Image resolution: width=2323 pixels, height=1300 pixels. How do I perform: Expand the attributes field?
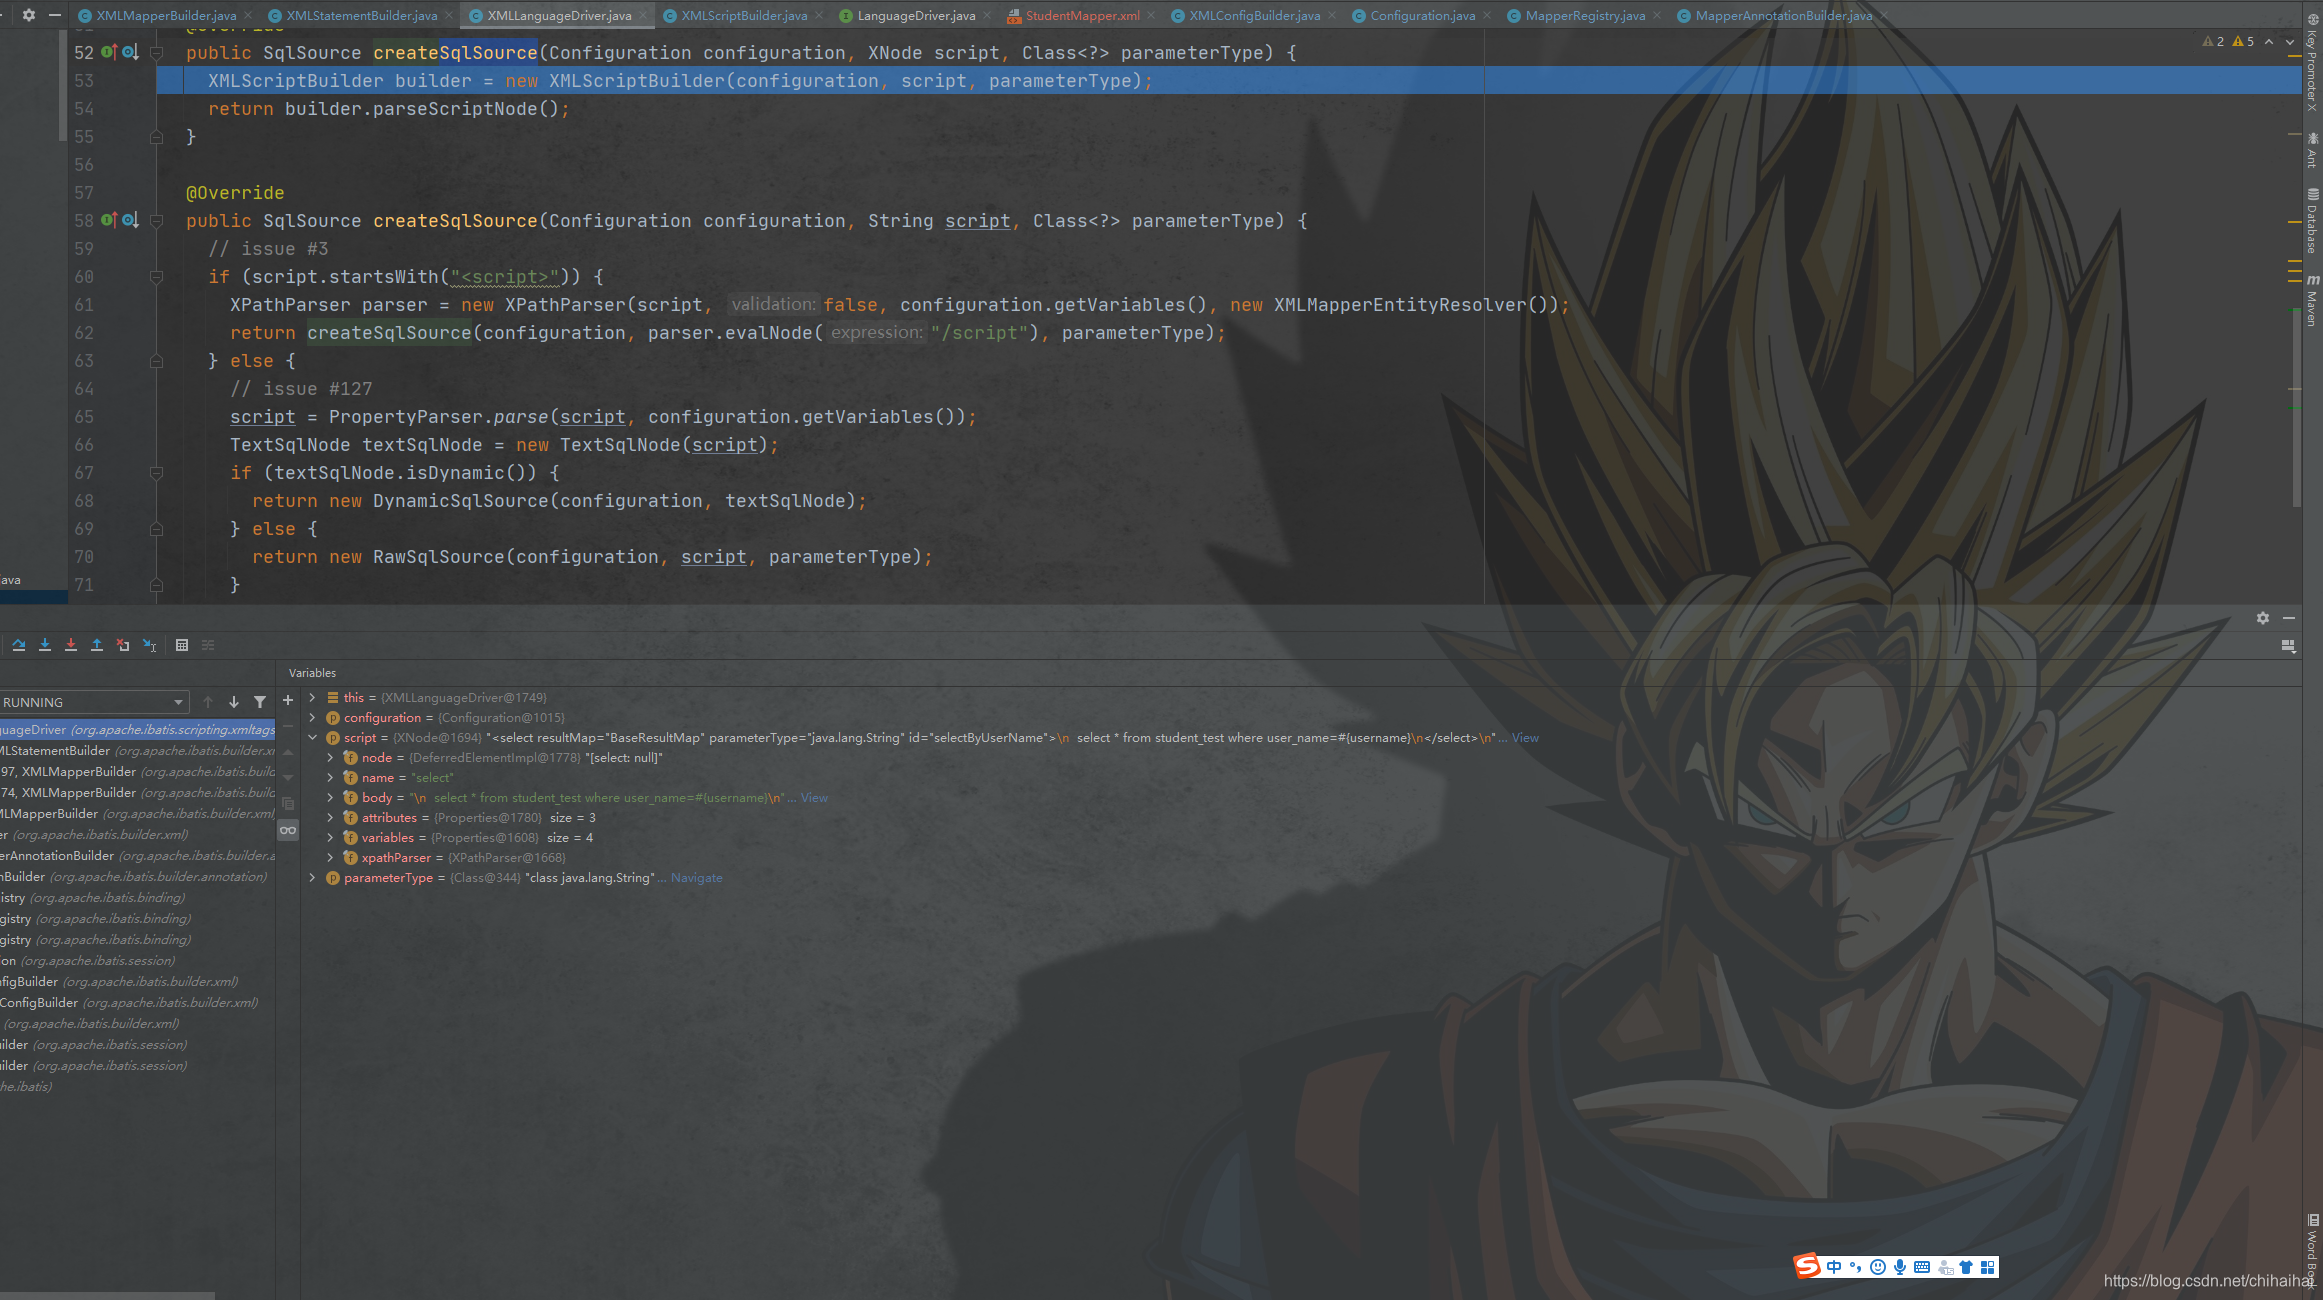point(330,818)
